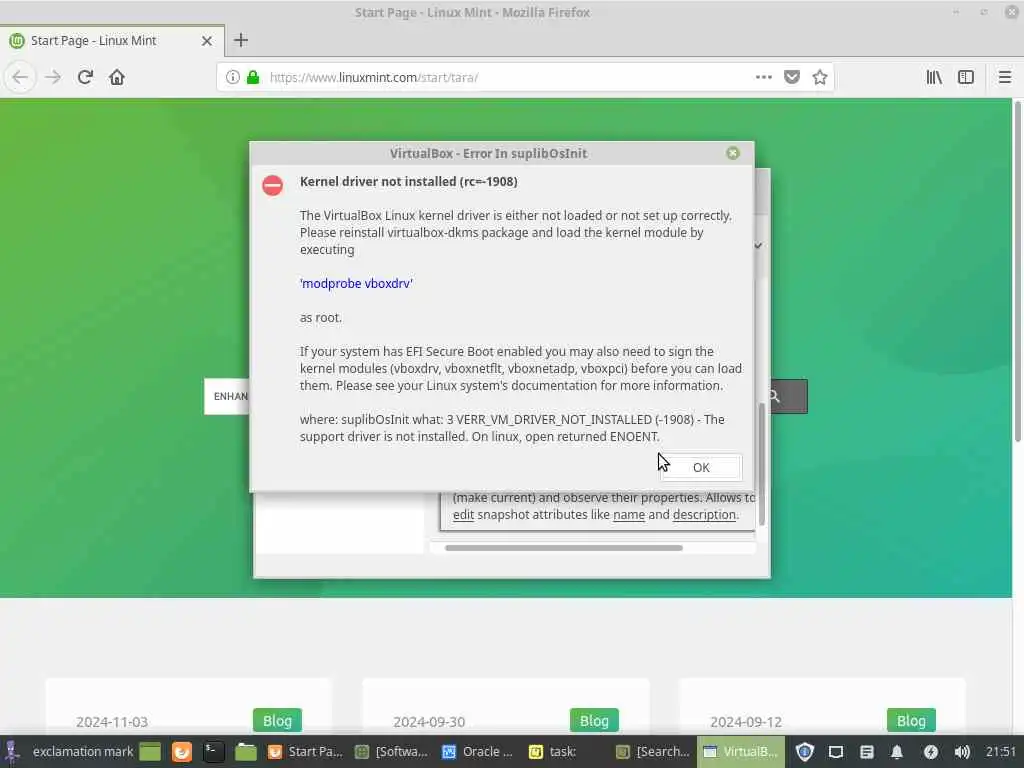Click the red error stop icon in dialog
This screenshot has height=768, width=1024.
coord(272,185)
